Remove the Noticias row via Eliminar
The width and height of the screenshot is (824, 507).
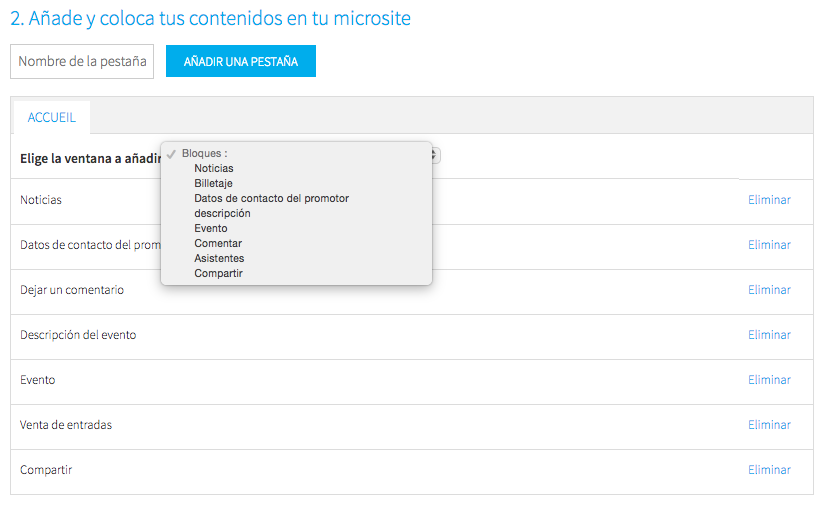(x=769, y=200)
